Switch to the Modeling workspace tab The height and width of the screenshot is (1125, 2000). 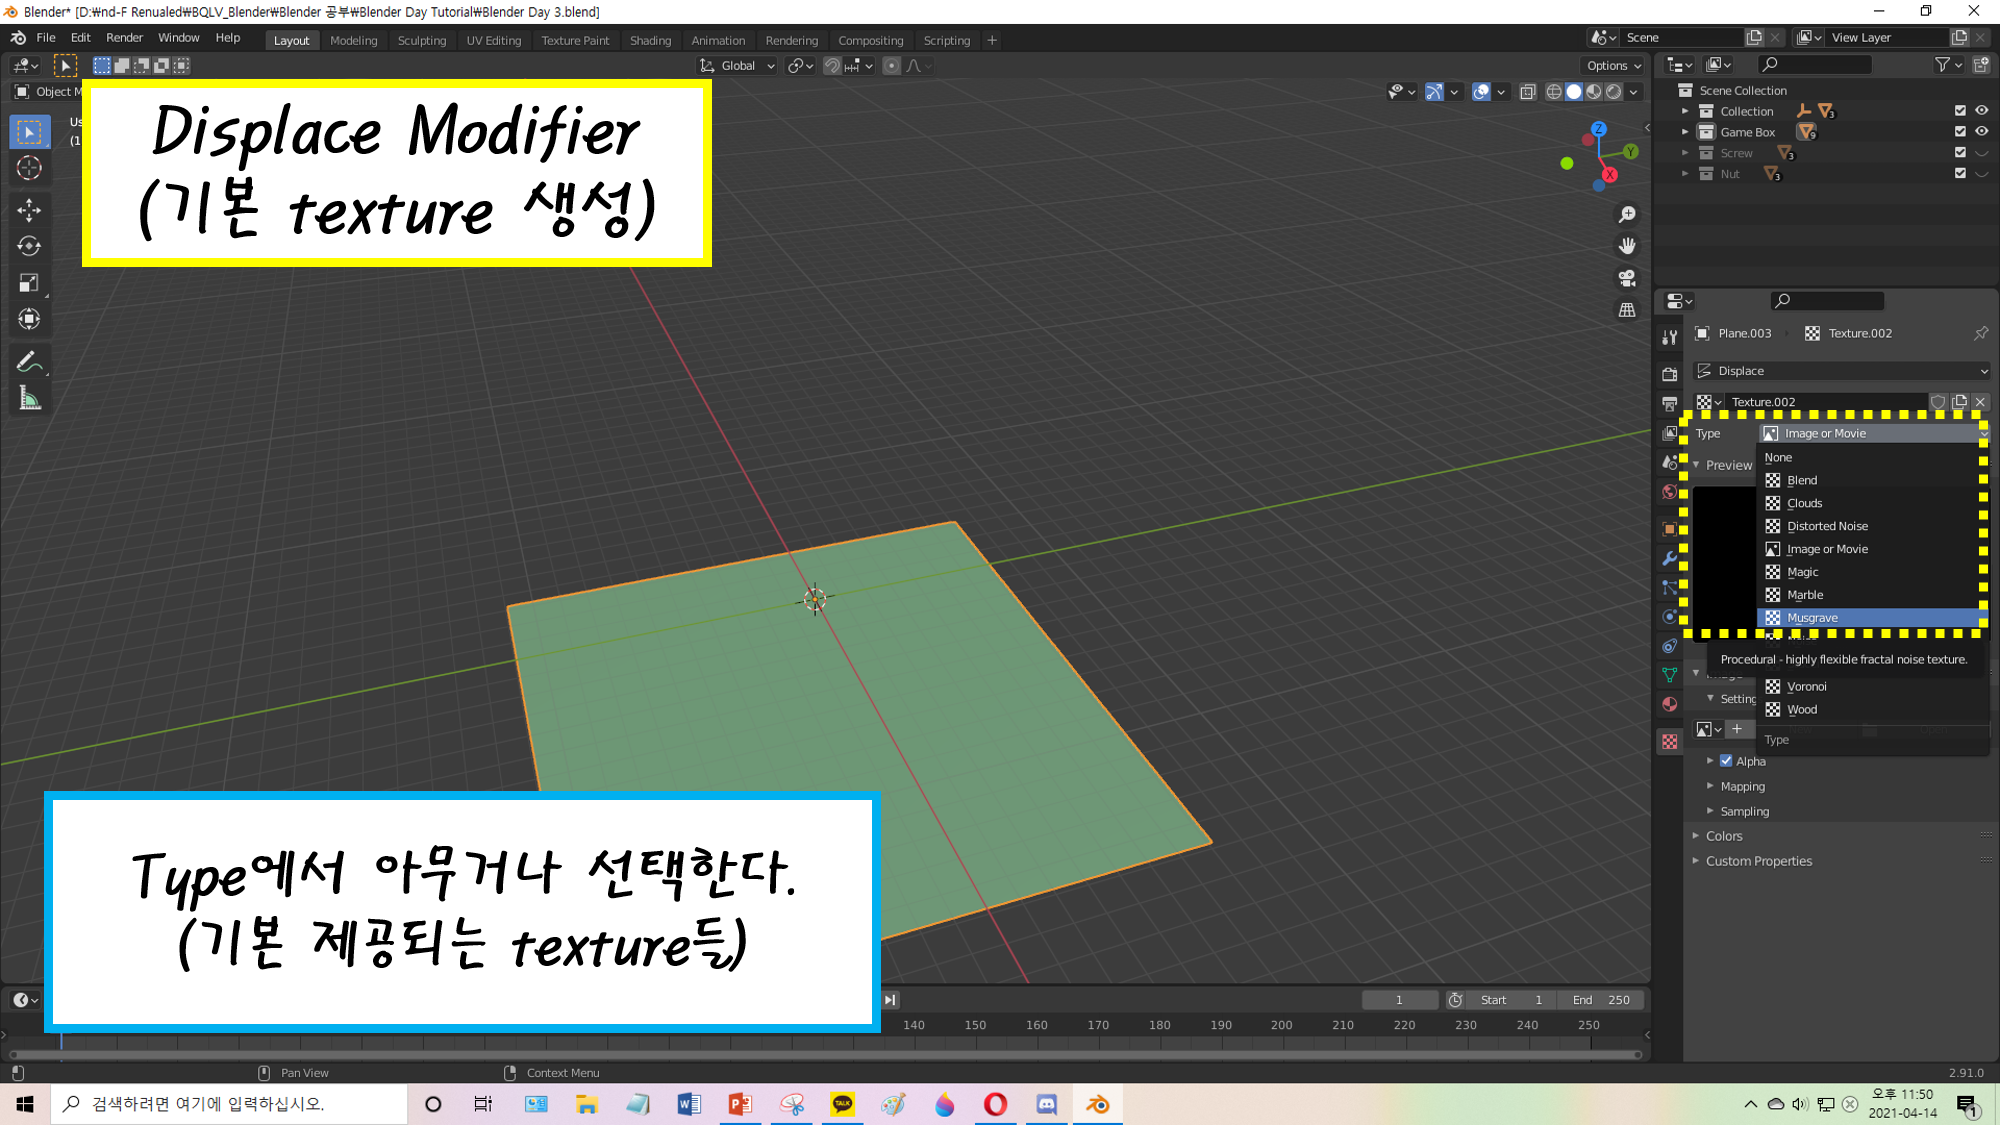point(354,41)
